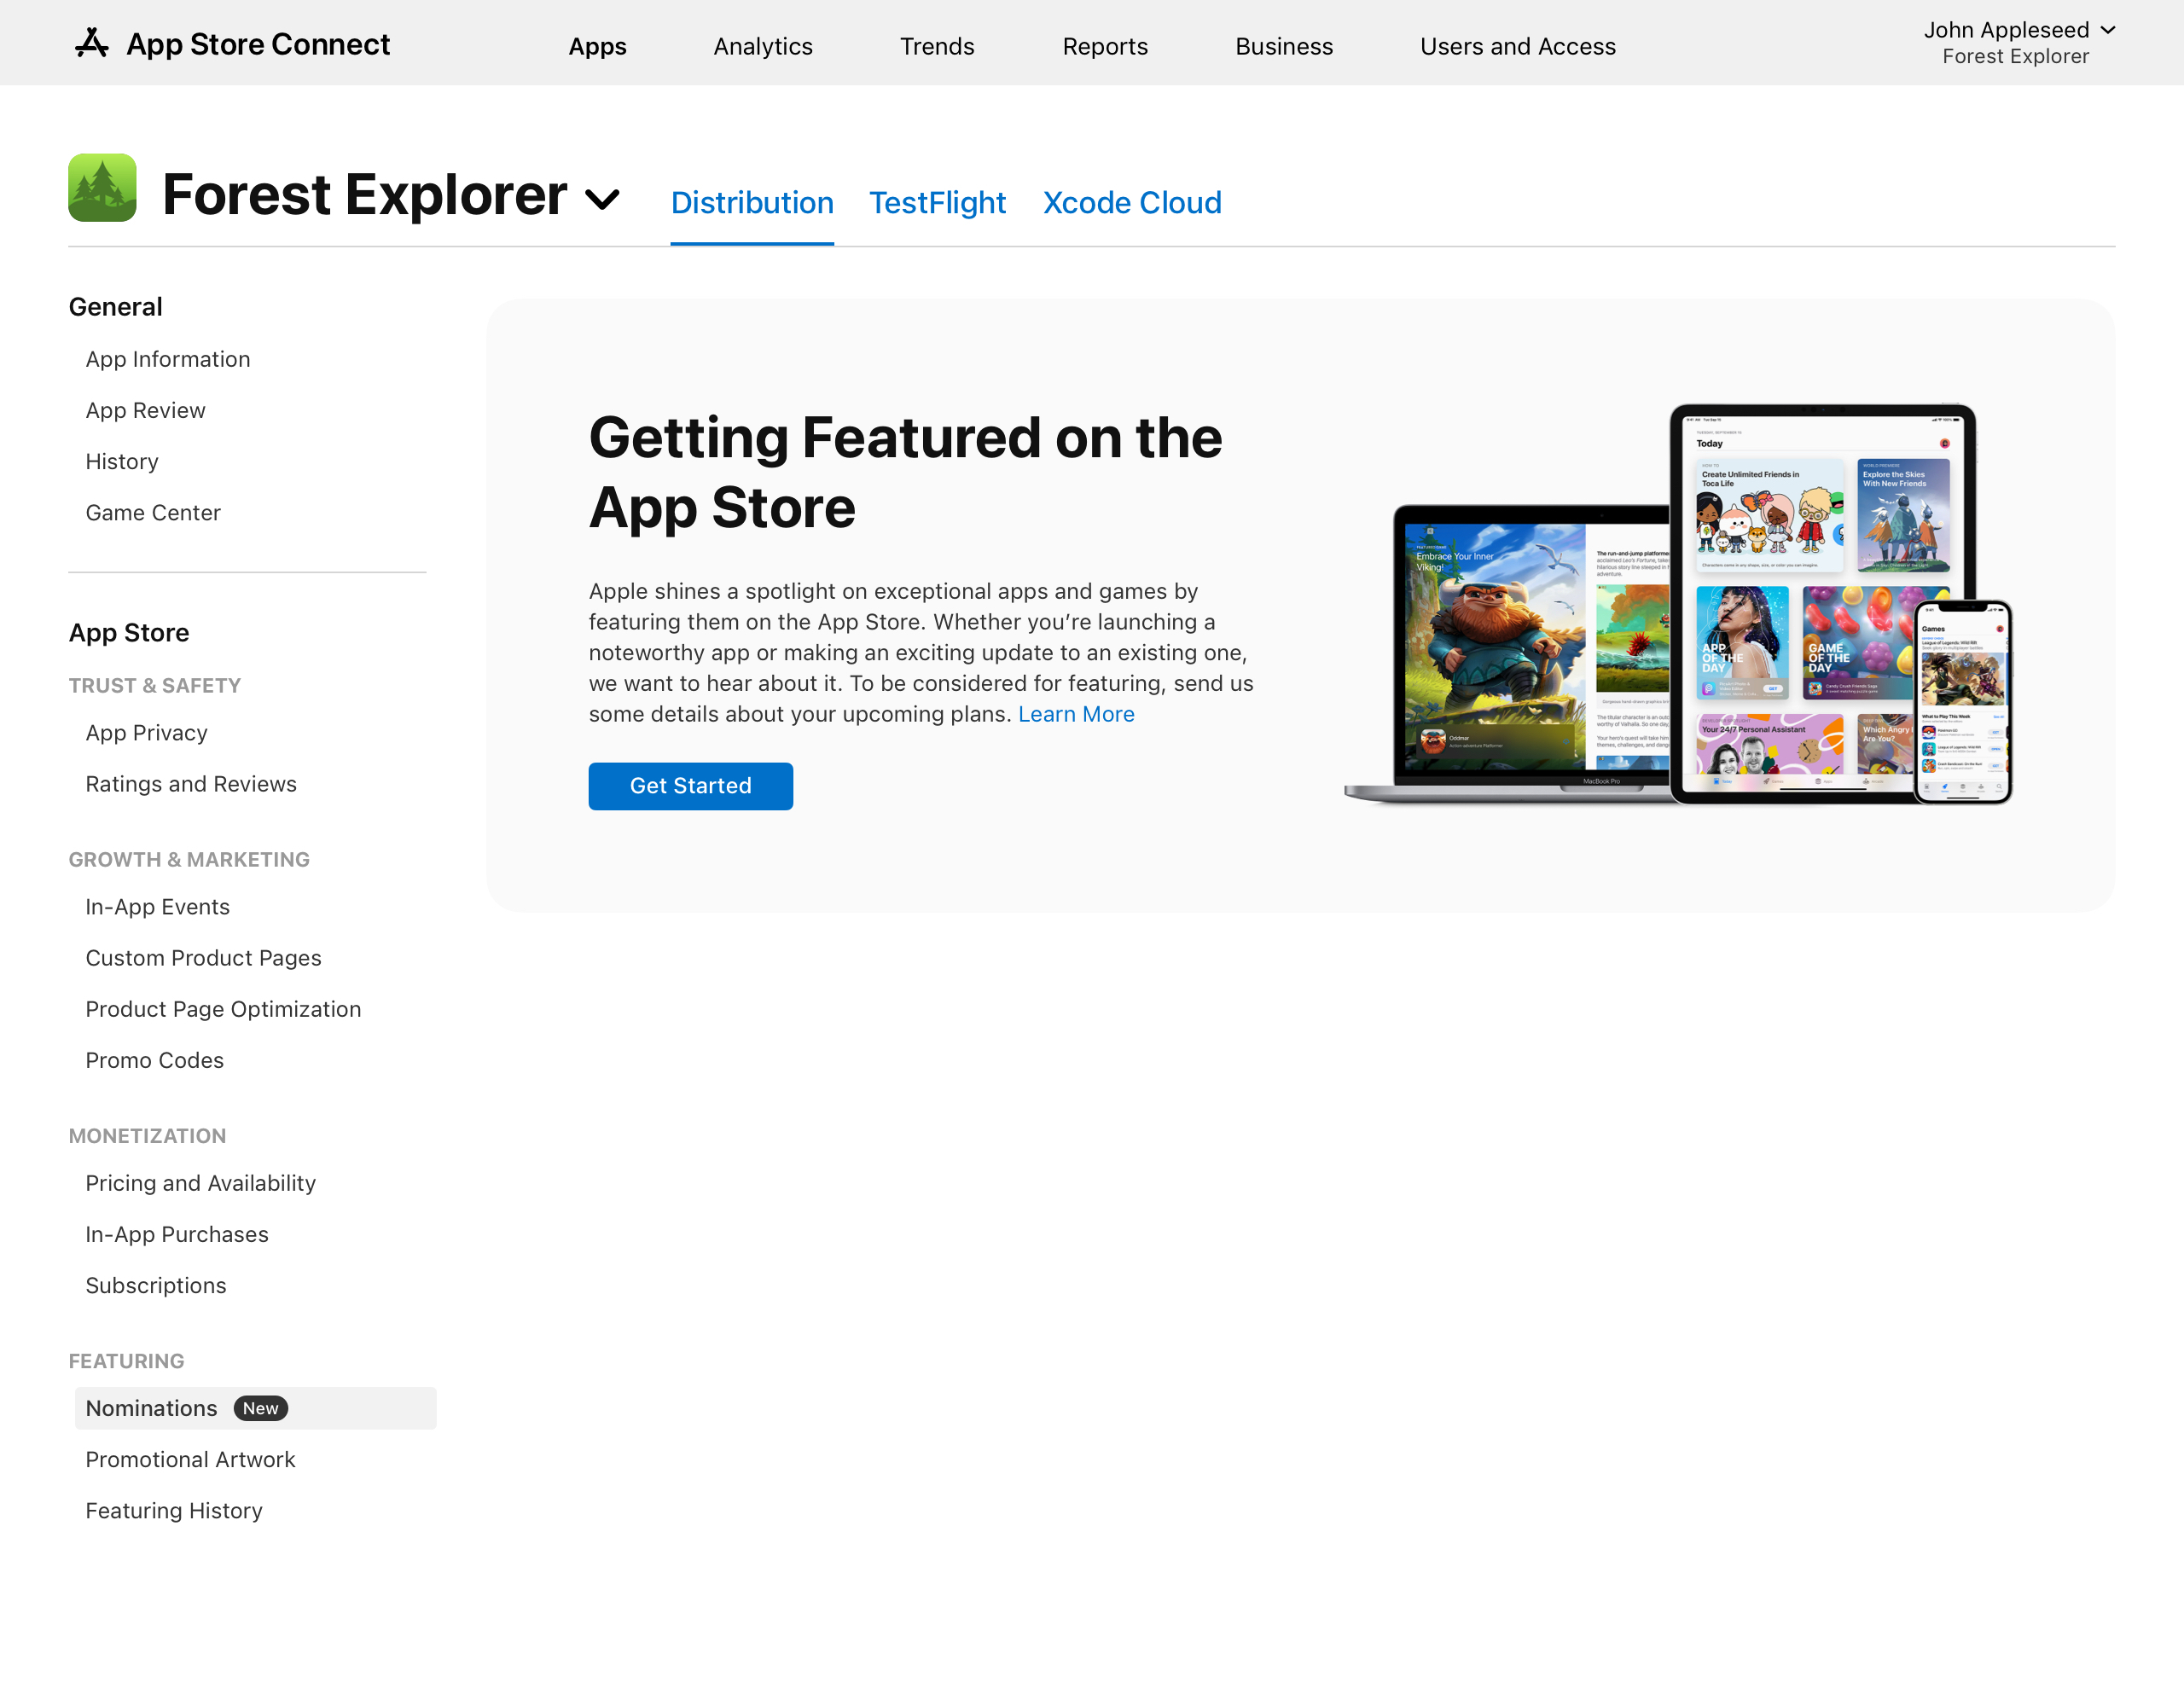The image size is (2184, 1706).
Task: Toggle the Distribution tab view
Action: (752, 202)
